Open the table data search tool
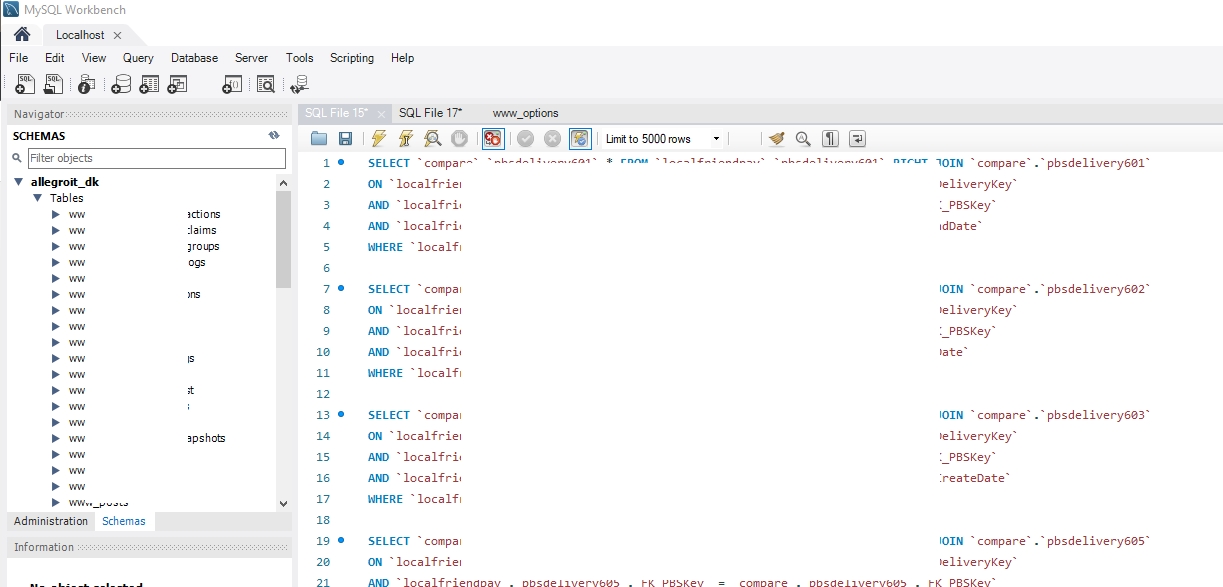The height and width of the screenshot is (587, 1223). 266,84
